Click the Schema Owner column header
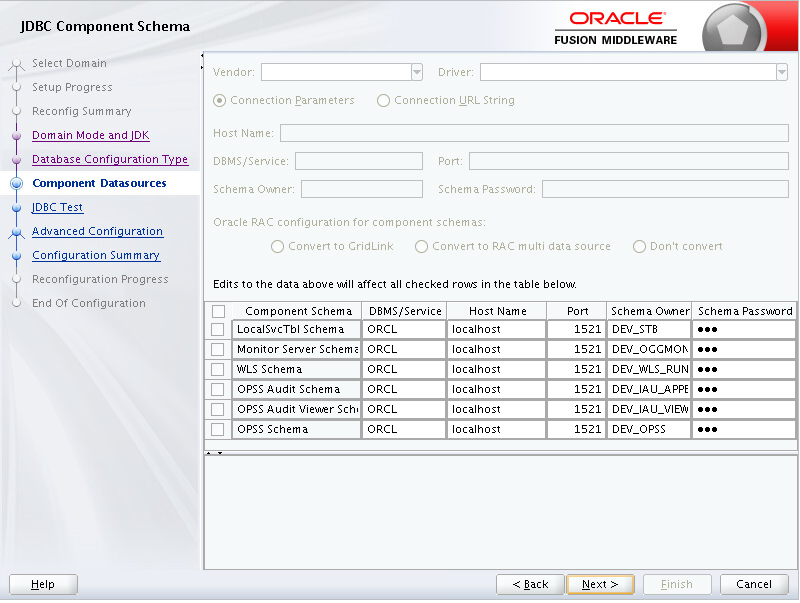The image size is (800, 603). click(649, 311)
